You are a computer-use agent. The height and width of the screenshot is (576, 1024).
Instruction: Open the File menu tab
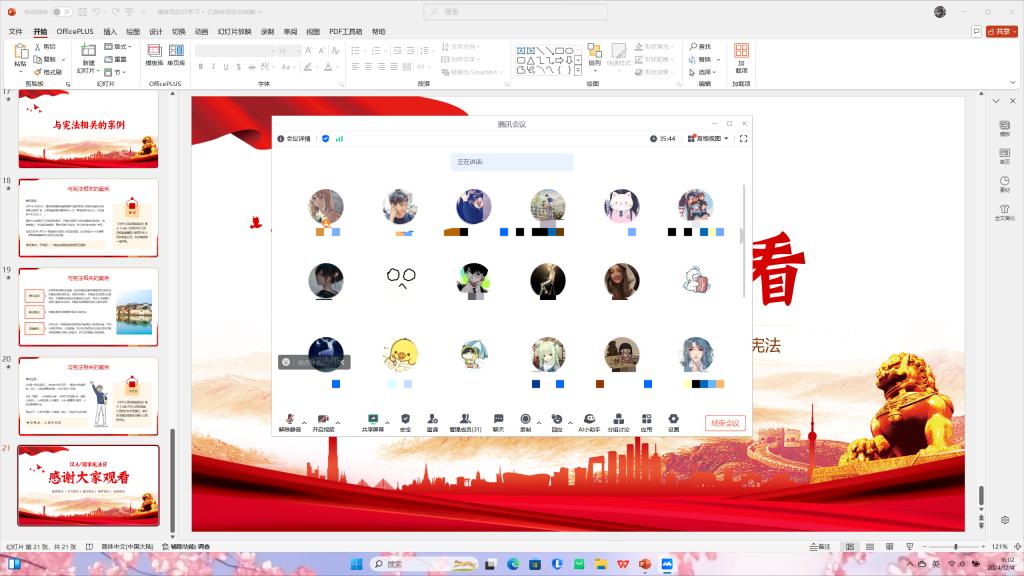(x=16, y=31)
